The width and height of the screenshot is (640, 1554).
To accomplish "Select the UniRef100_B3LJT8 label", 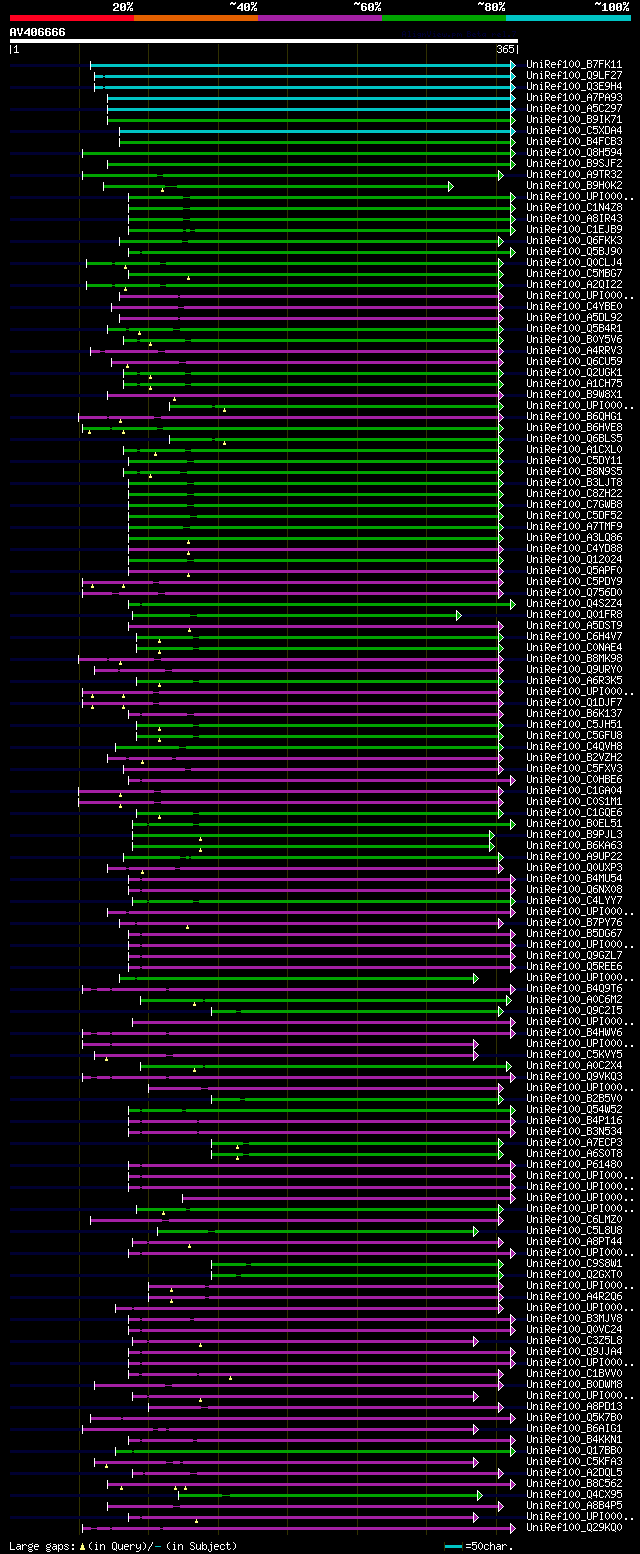I will [574, 482].
